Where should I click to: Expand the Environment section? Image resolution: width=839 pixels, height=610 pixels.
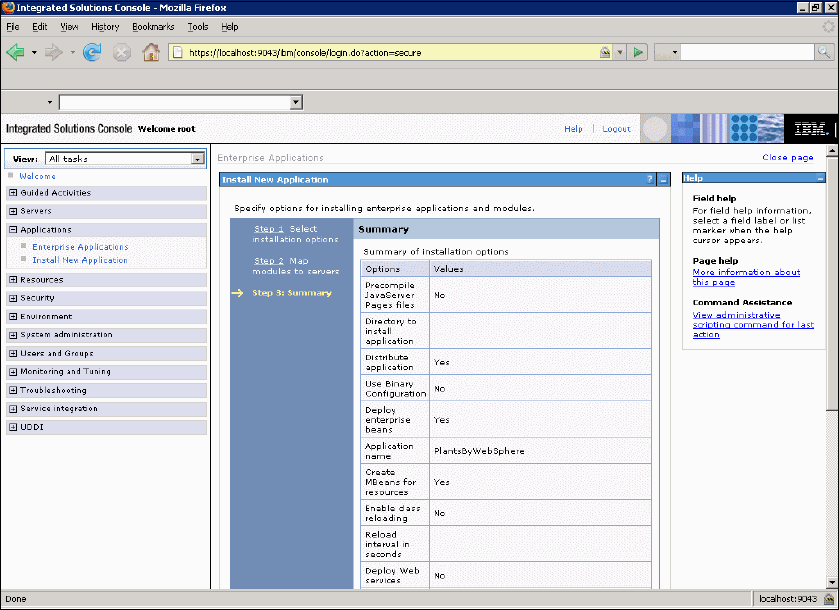(x=13, y=317)
